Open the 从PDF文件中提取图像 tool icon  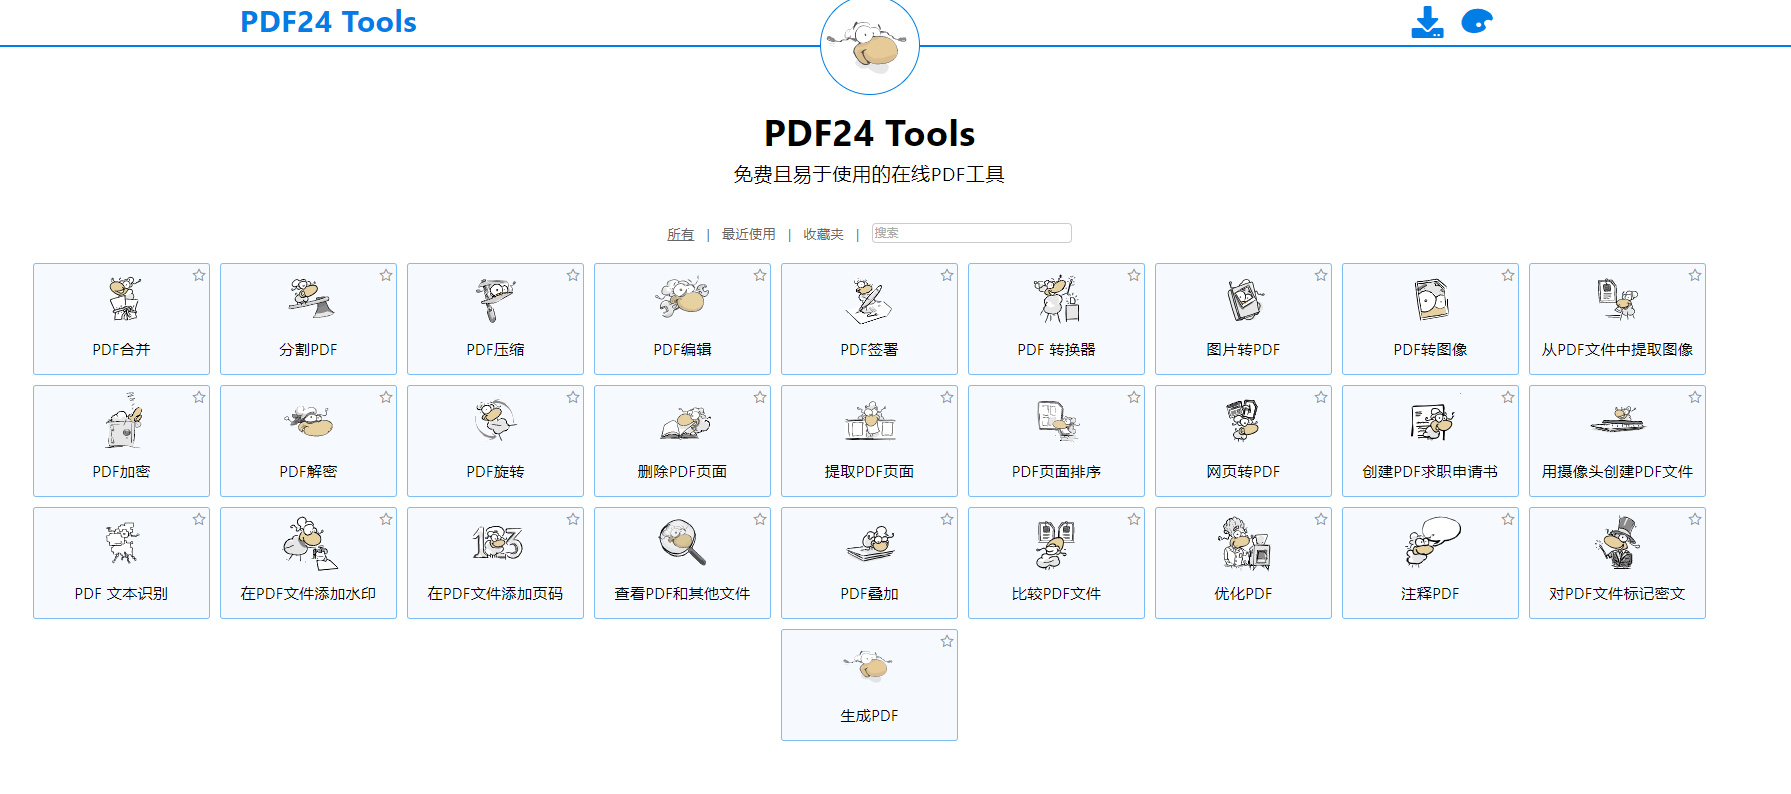point(1617,299)
